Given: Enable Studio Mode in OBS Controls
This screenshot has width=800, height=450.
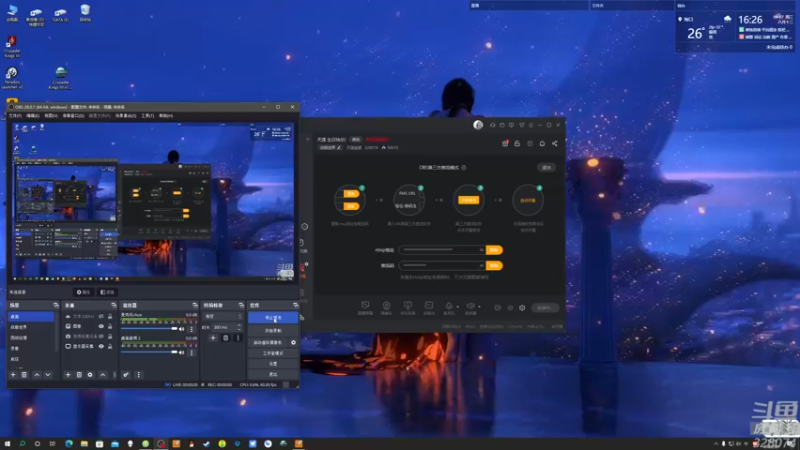Looking at the screenshot, I should [273, 353].
